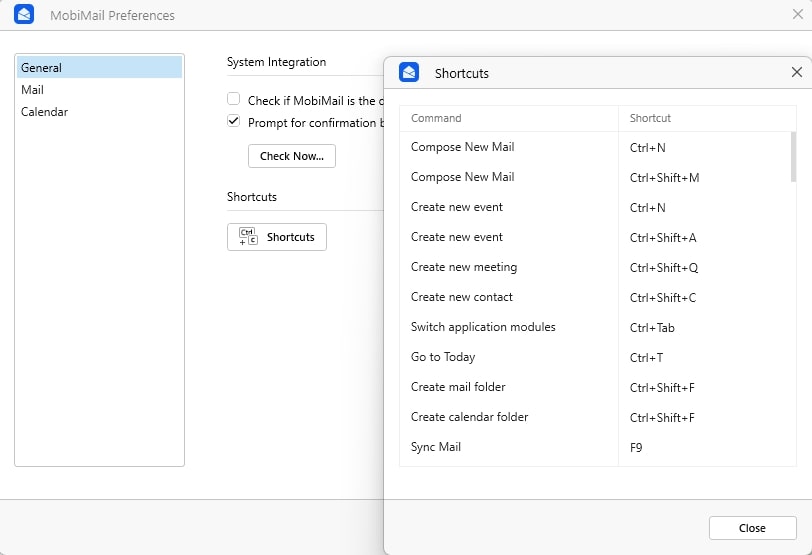Image resolution: width=812 pixels, height=555 pixels.
Task: Close the Shortcuts dialog with the X icon
Action: tap(796, 73)
